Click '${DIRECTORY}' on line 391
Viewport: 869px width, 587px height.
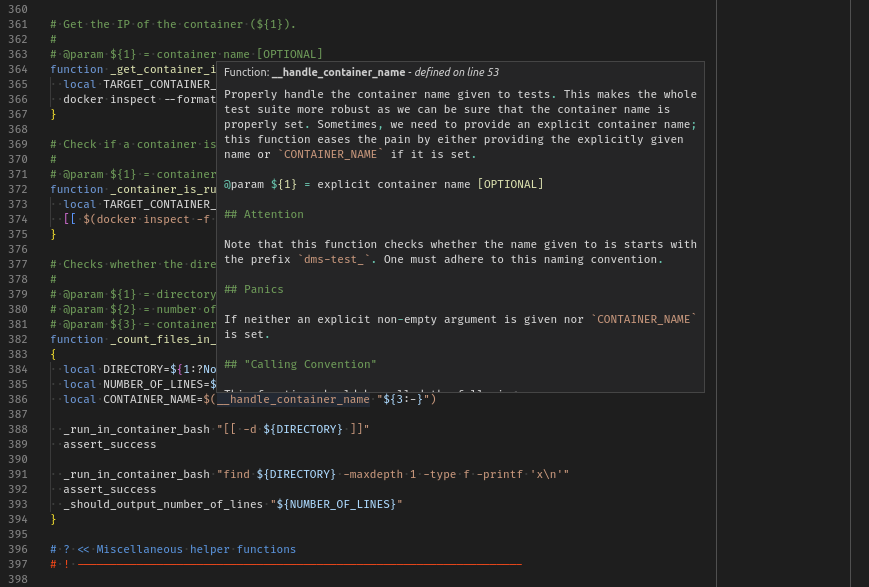coord(296,474)
